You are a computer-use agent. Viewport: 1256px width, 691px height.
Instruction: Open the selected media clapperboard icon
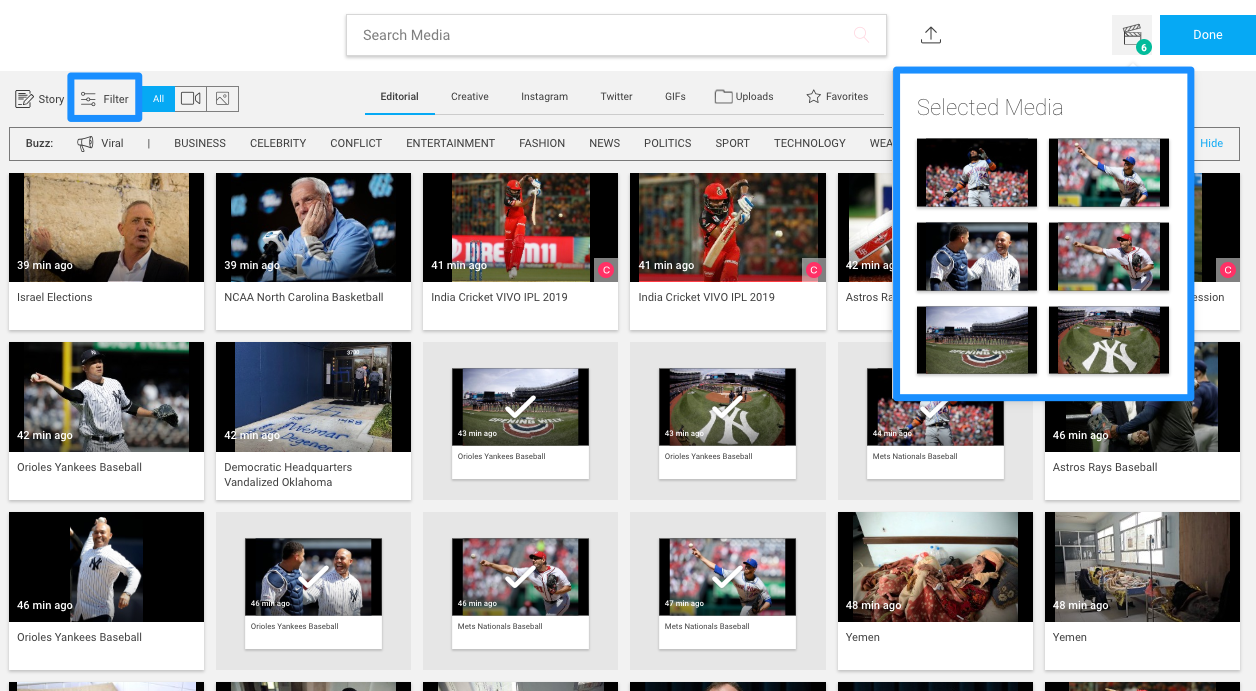tap(1132, 35)
